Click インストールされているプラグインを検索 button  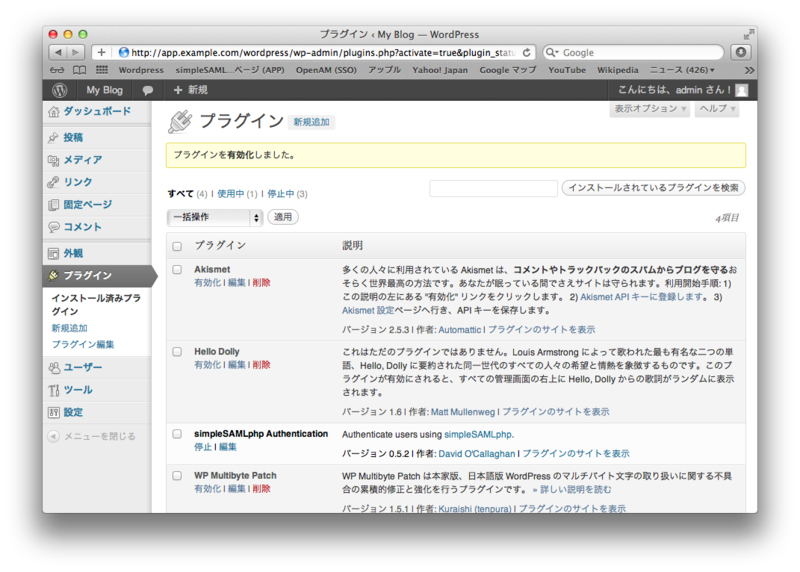654,188
